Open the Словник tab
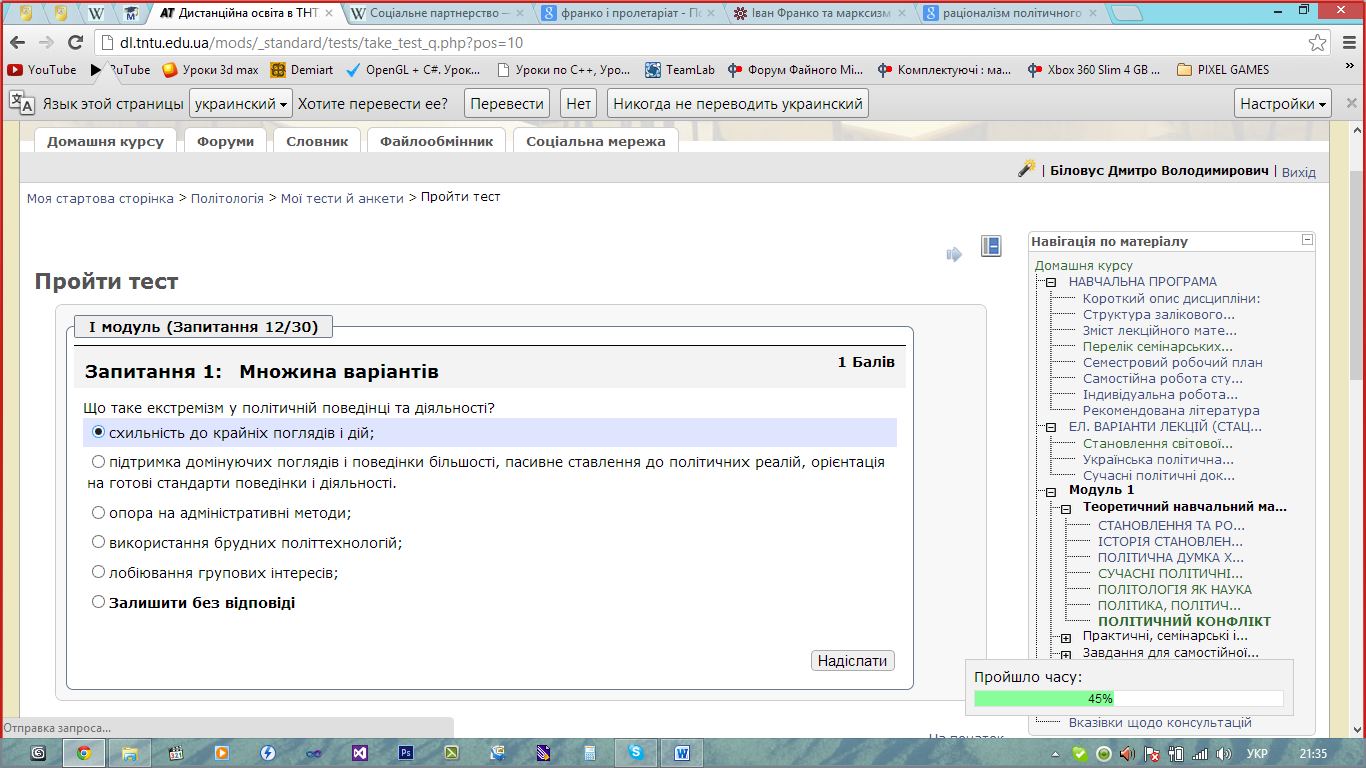 [317, 141]
